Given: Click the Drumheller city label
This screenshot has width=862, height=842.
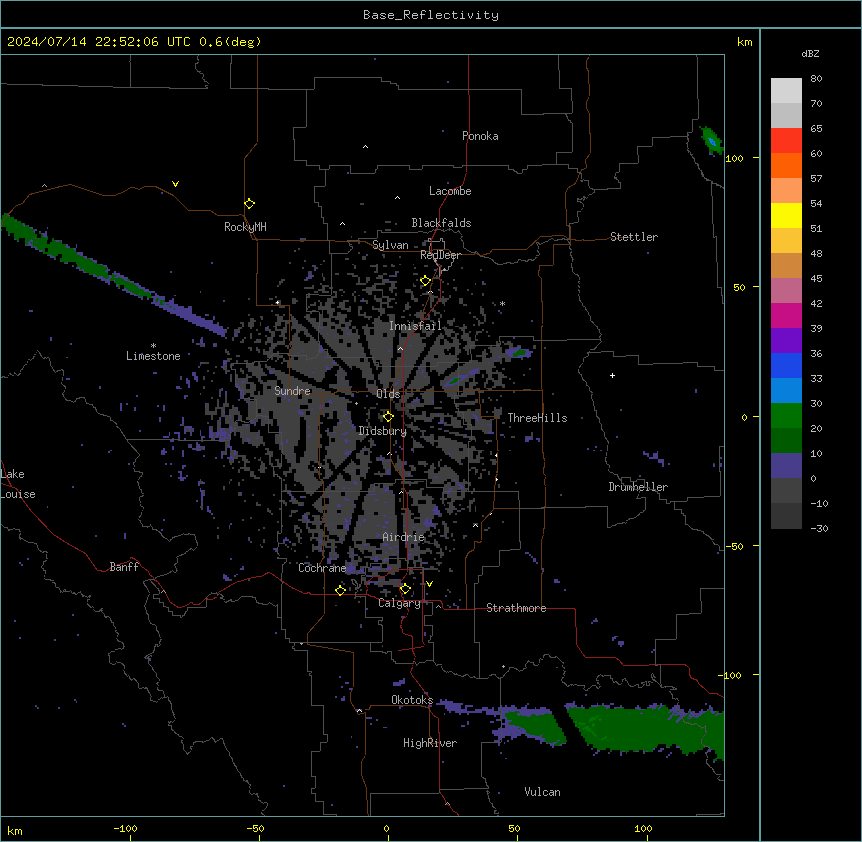Looking at the screenshot, I should click(638, 487).
